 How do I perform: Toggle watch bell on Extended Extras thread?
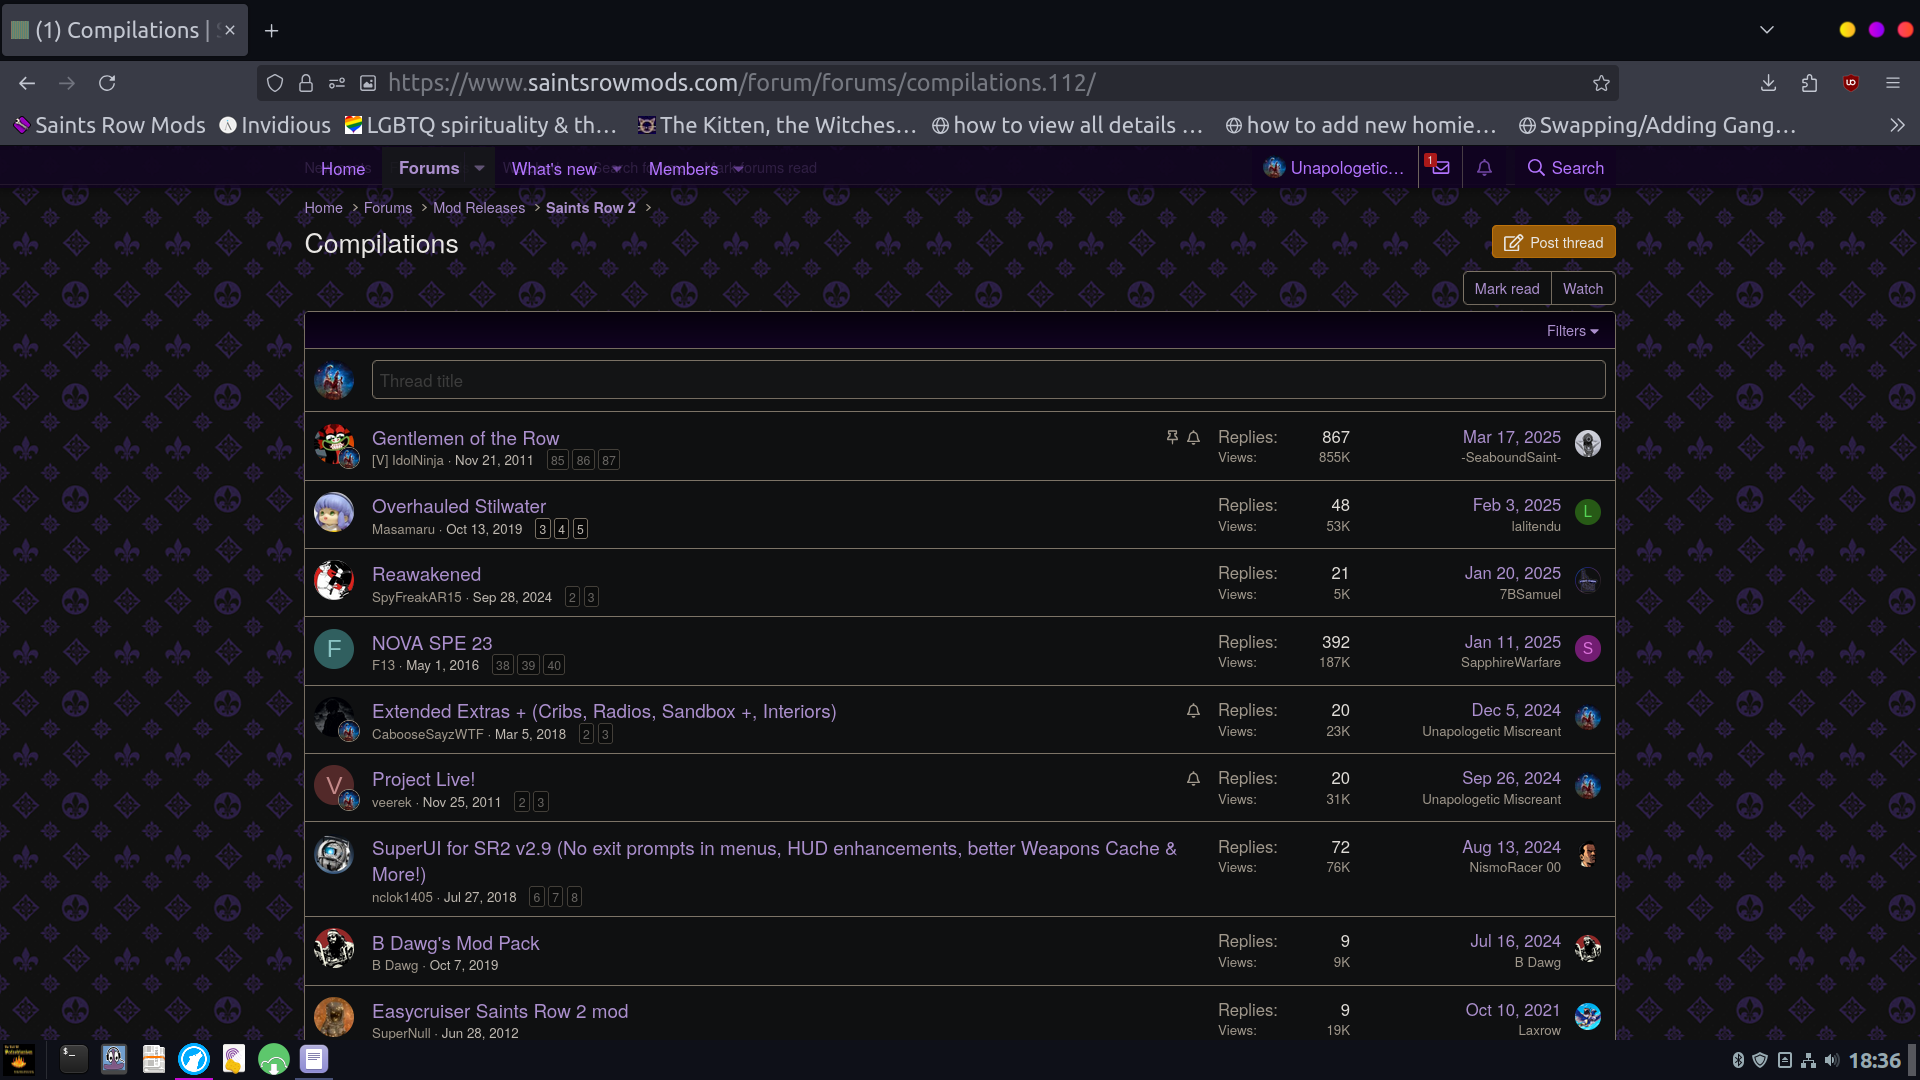[1193, 711]
